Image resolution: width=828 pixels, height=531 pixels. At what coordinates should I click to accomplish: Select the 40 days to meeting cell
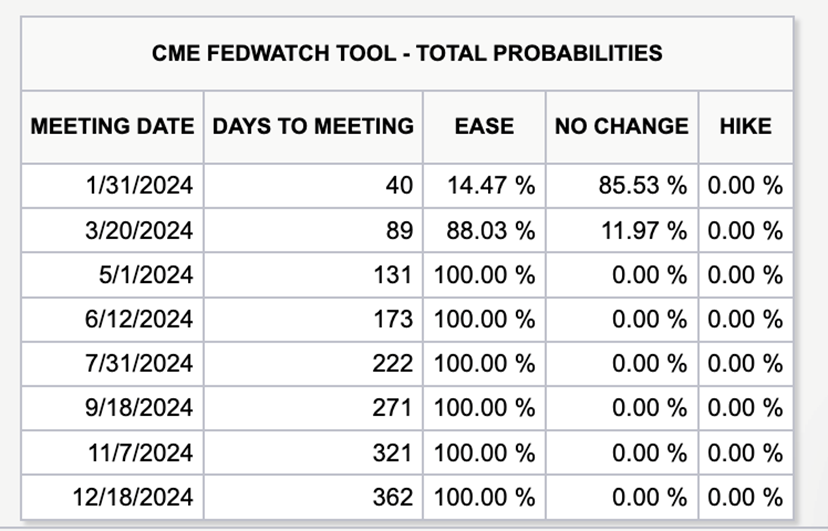400,185
